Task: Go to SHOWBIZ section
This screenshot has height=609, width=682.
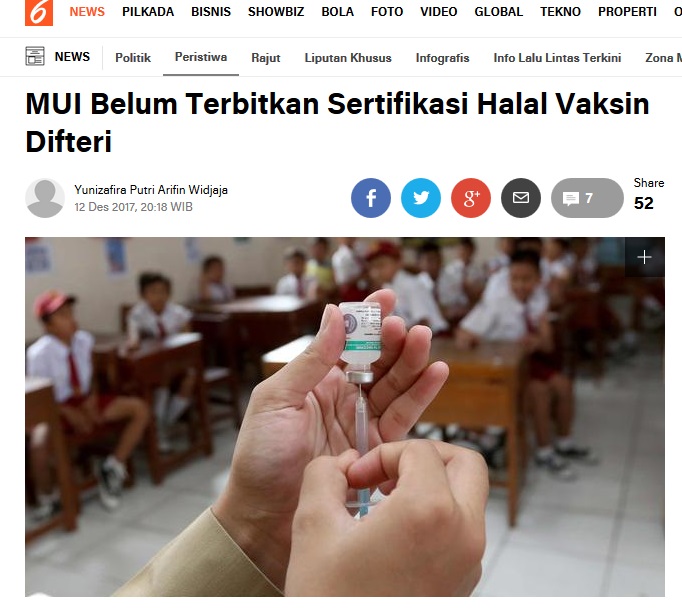Action: [276, 12]
